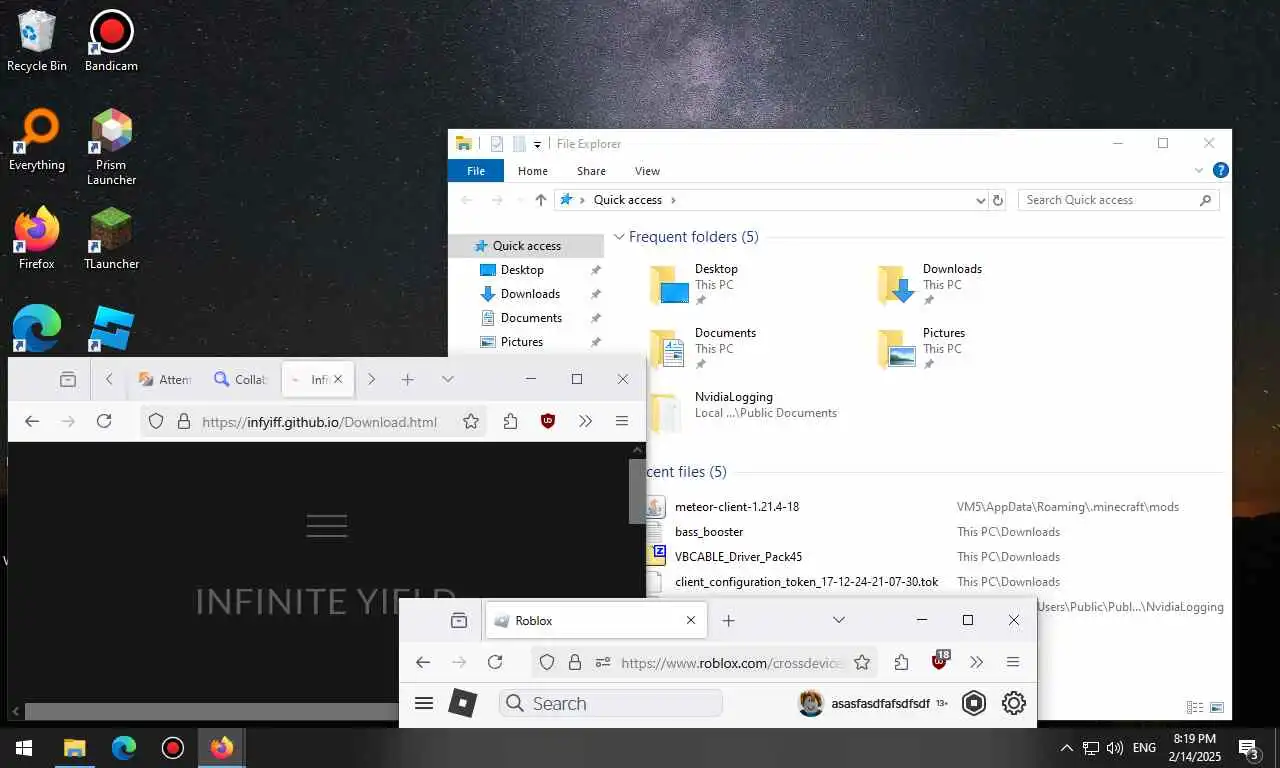Select Documents in the navigation pane
Image resolution: width=1280 pixels, height=768 pixels.
tap(531, 317)
